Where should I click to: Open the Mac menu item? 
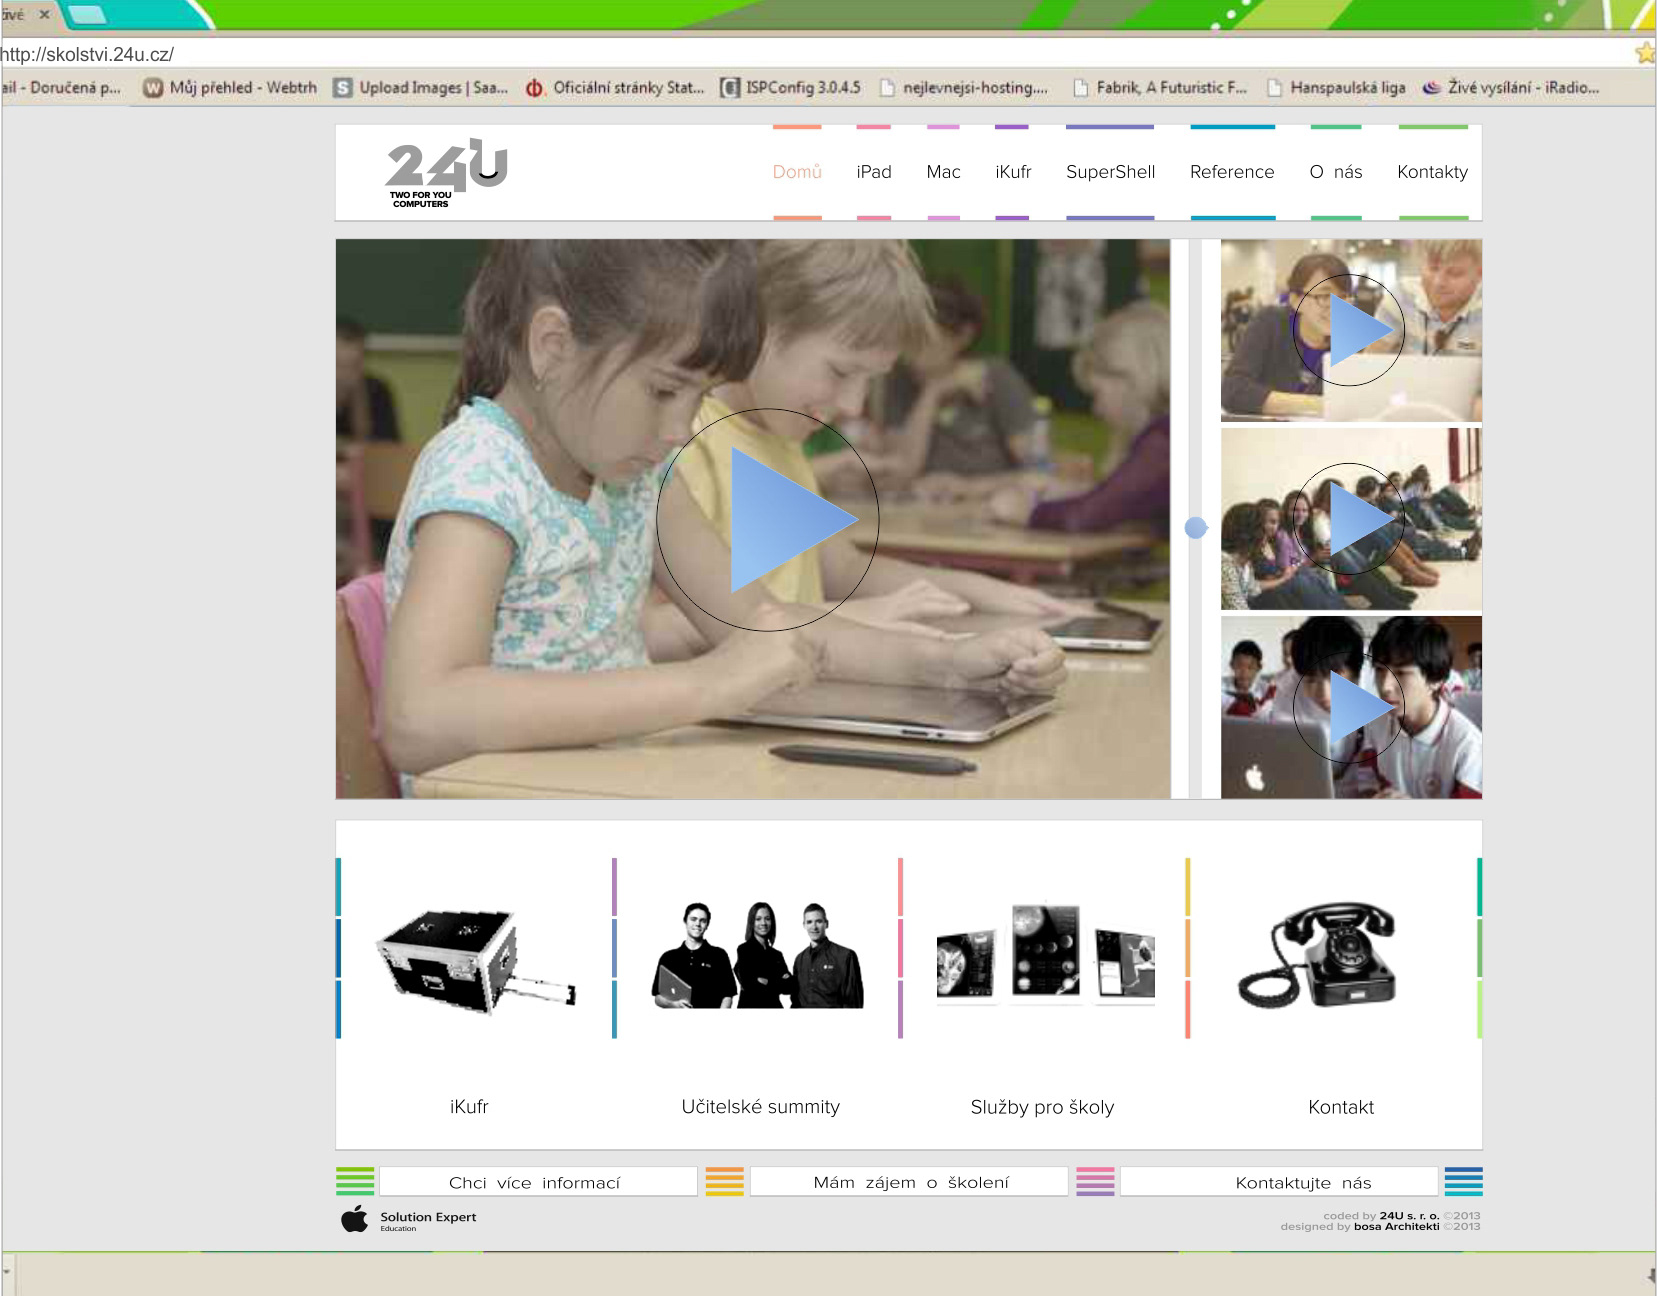tap(943, 172)
